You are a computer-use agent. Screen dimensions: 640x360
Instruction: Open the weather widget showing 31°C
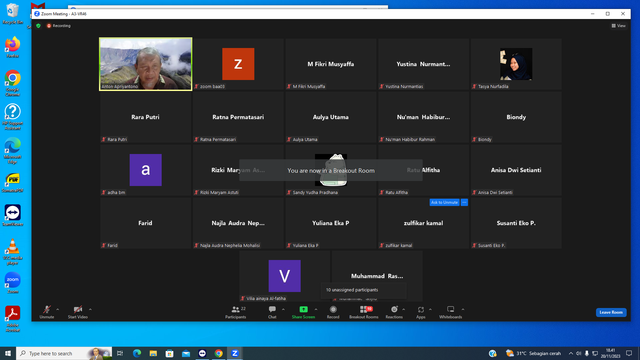533,353
